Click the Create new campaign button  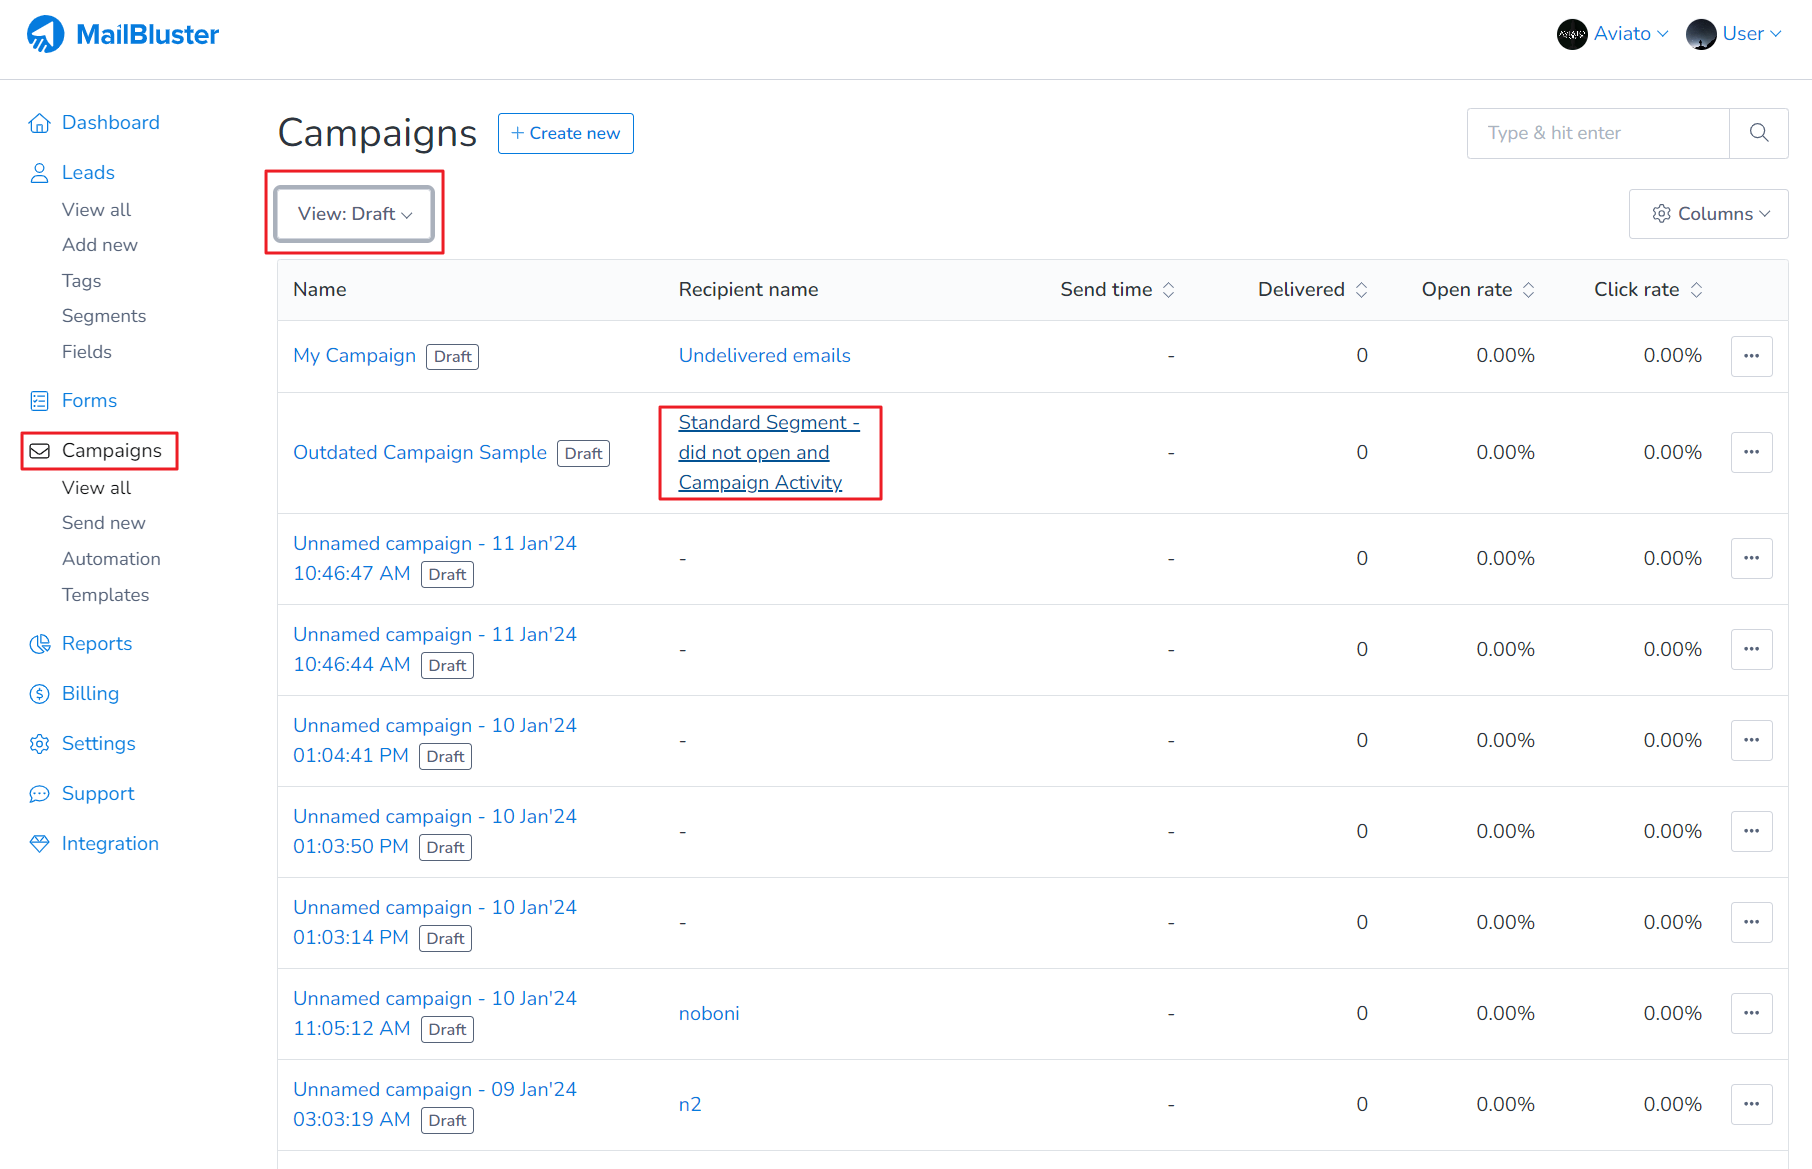click(565, 133)
